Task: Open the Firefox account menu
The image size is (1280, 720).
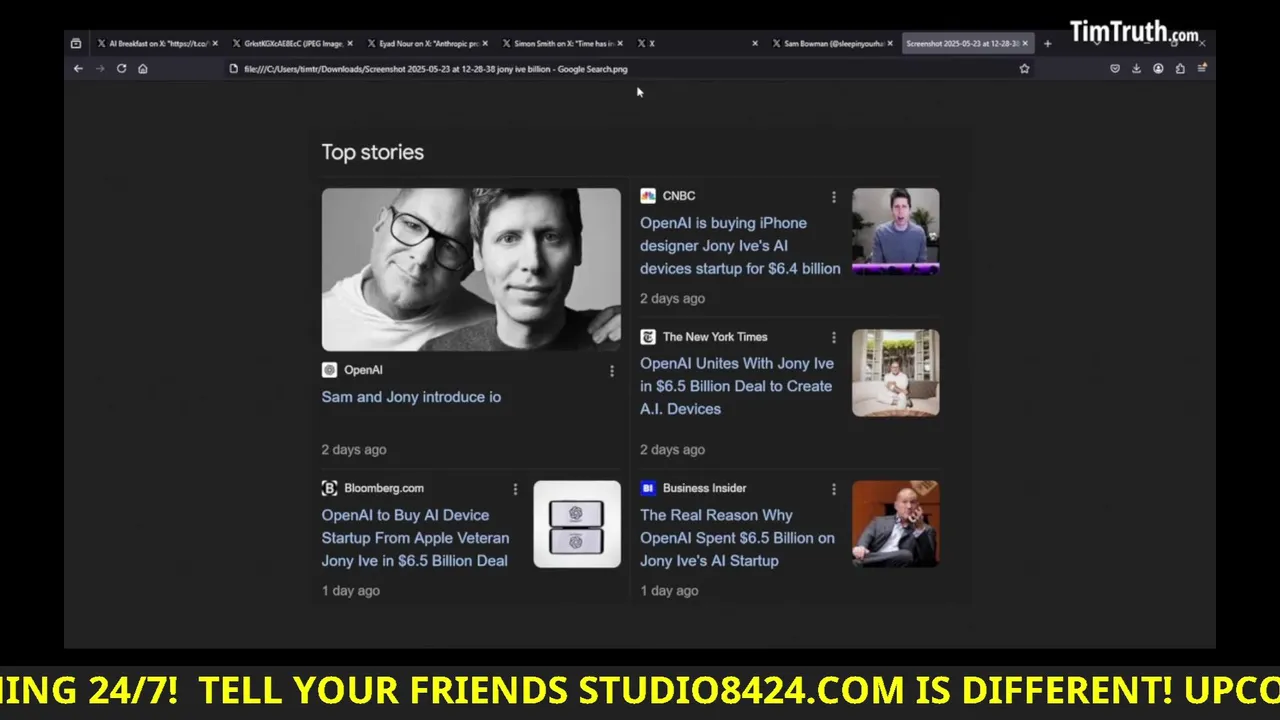Action: point(1158,69)
